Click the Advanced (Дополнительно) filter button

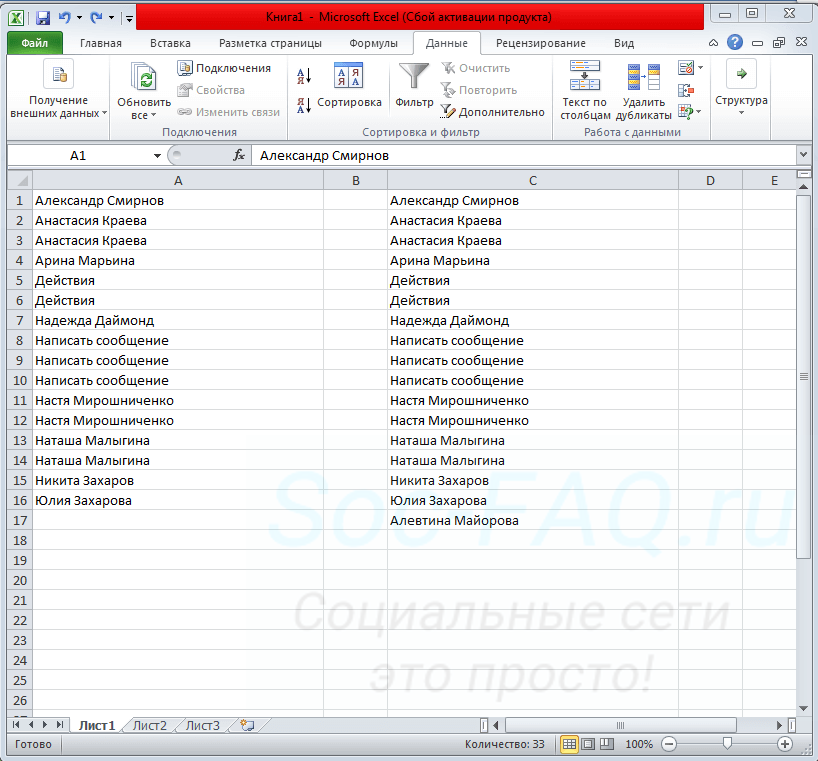492,112
